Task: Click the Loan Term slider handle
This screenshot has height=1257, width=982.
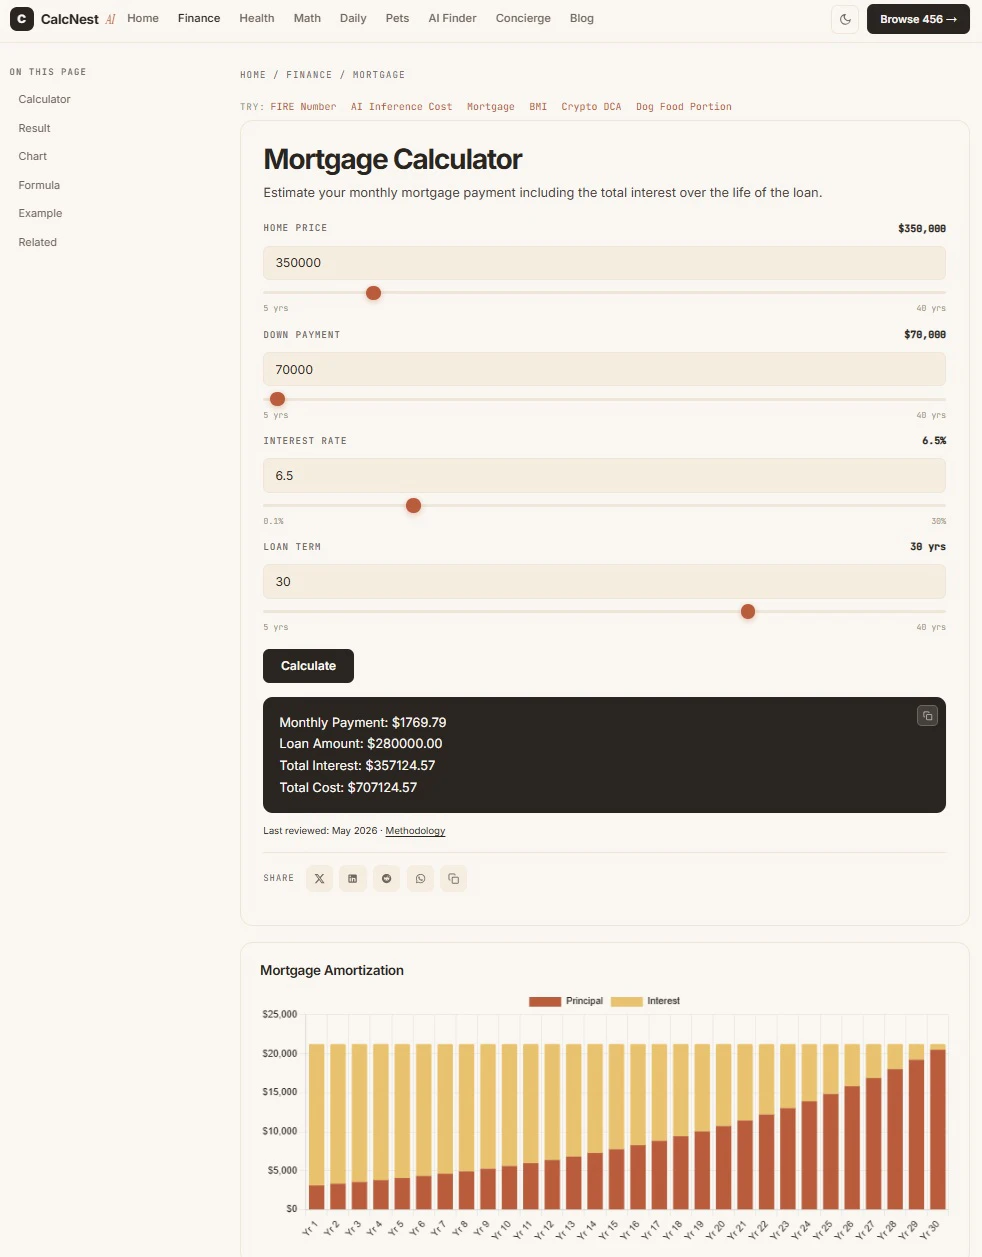Action: (x=747, y=612)
